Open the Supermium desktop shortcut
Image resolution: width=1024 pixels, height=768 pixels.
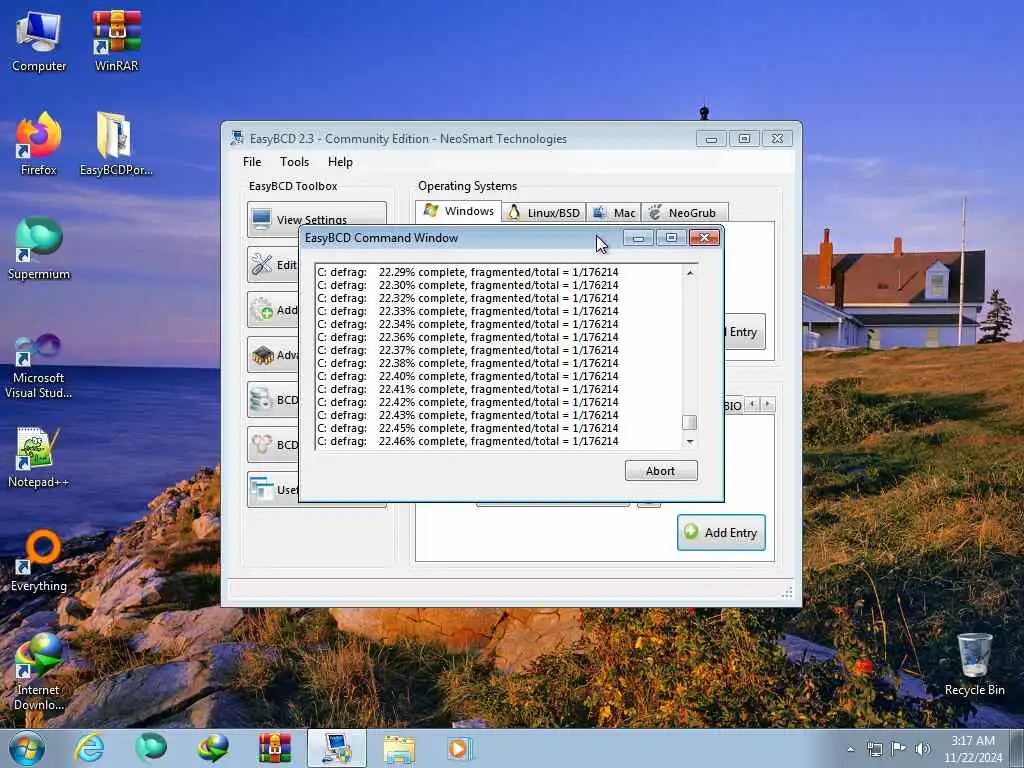tap(39, 249)
